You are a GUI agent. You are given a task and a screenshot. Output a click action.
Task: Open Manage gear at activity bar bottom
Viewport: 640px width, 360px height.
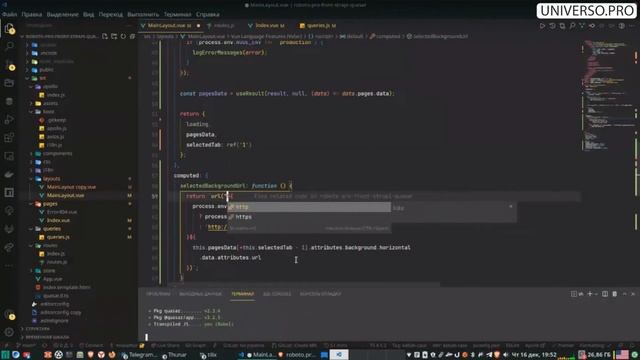(x=9, y=332)
